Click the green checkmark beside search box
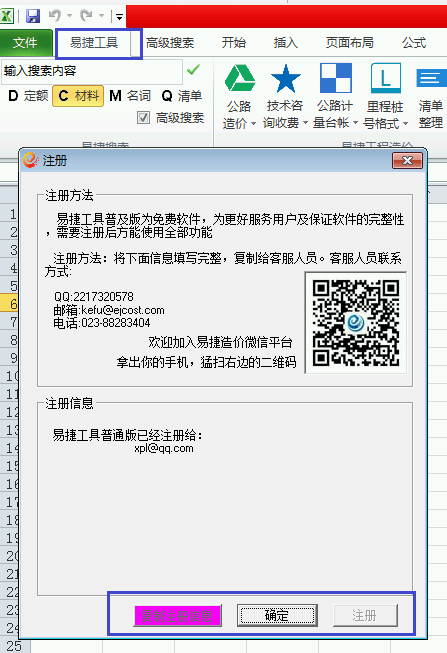 pos(193,70)
